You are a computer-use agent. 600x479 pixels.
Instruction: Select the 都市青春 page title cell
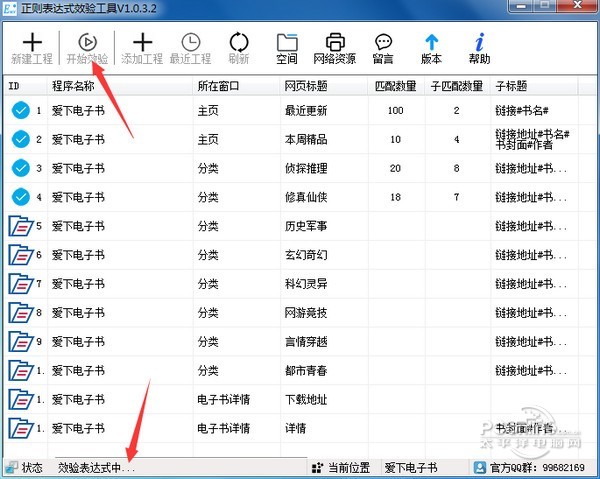point(306,370)
